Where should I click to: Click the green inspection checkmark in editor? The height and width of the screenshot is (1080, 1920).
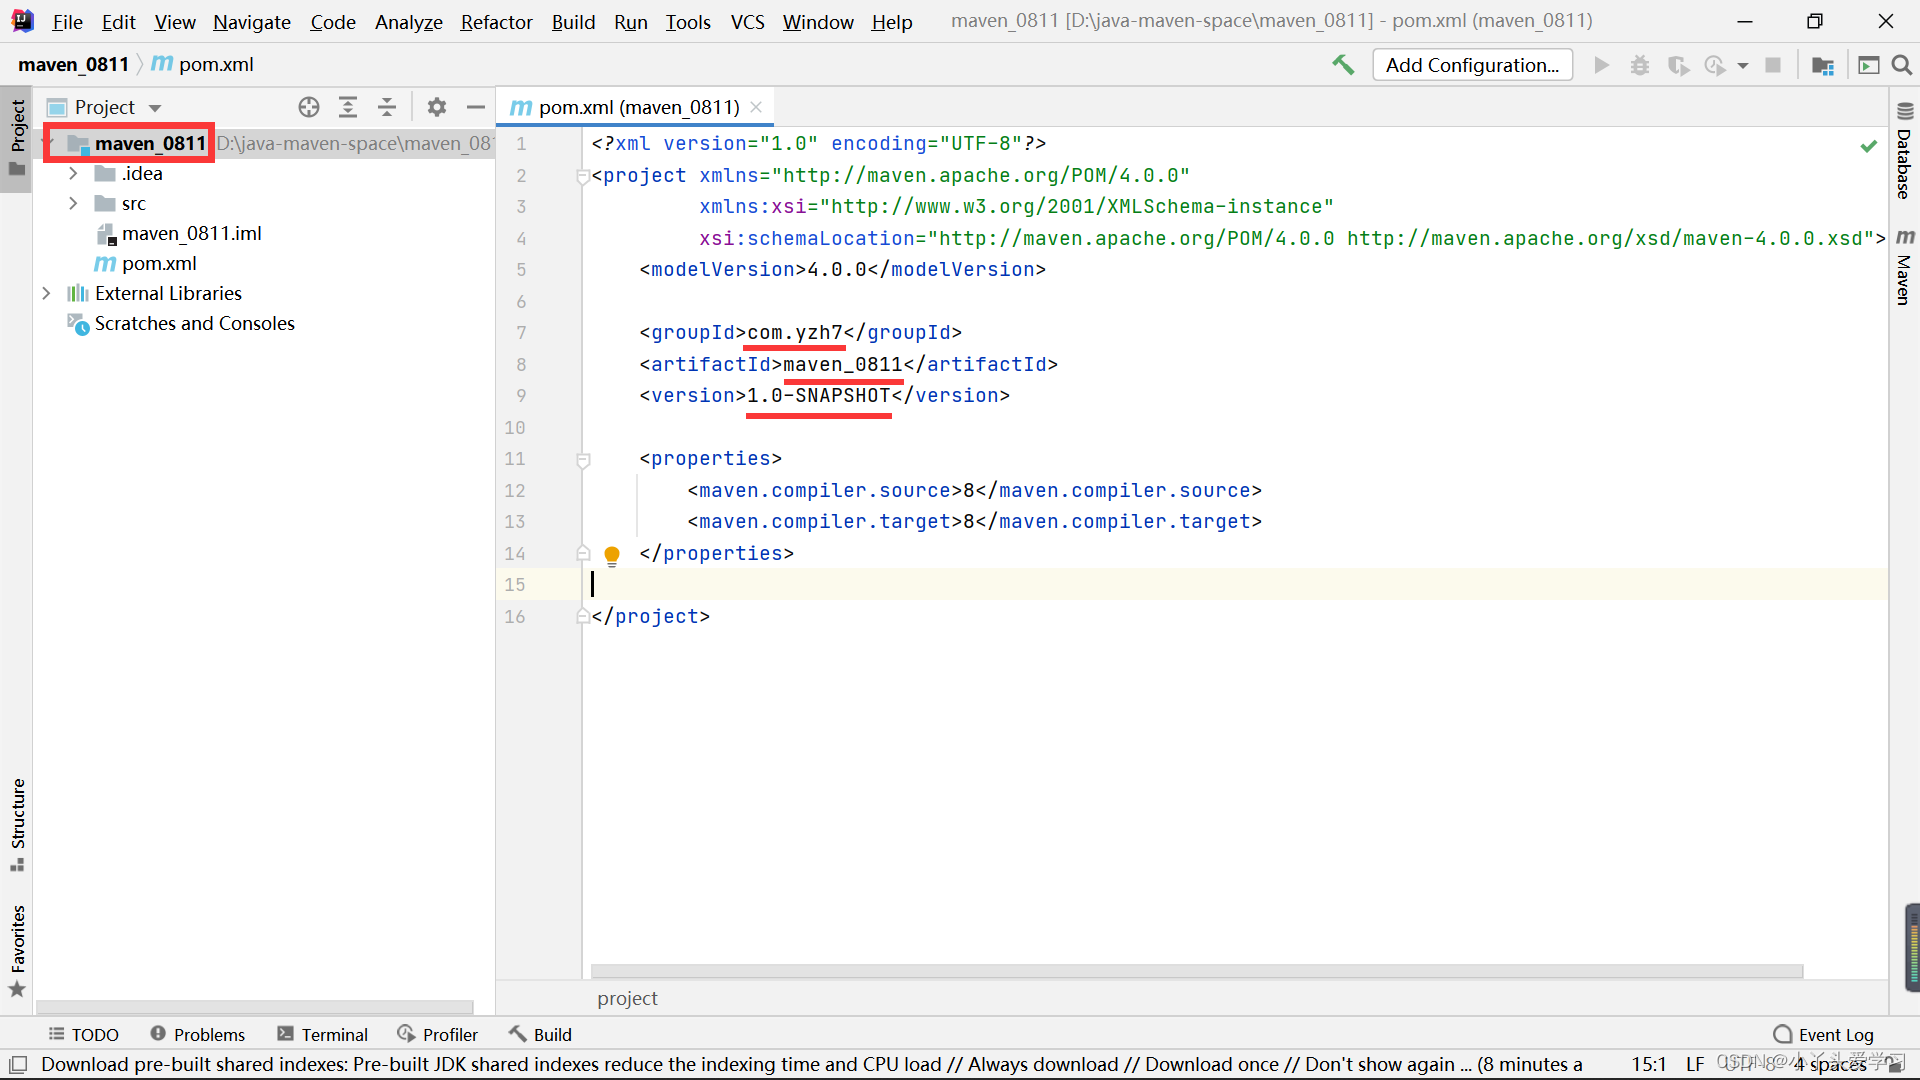click(x=1868, y=146)
